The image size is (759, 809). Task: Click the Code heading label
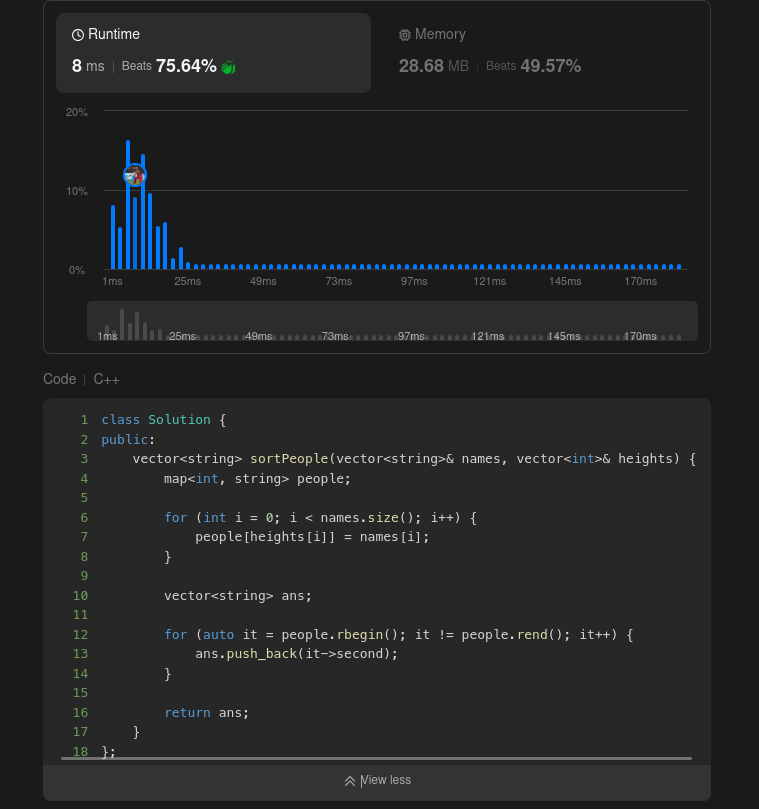(x=60, y=379)
